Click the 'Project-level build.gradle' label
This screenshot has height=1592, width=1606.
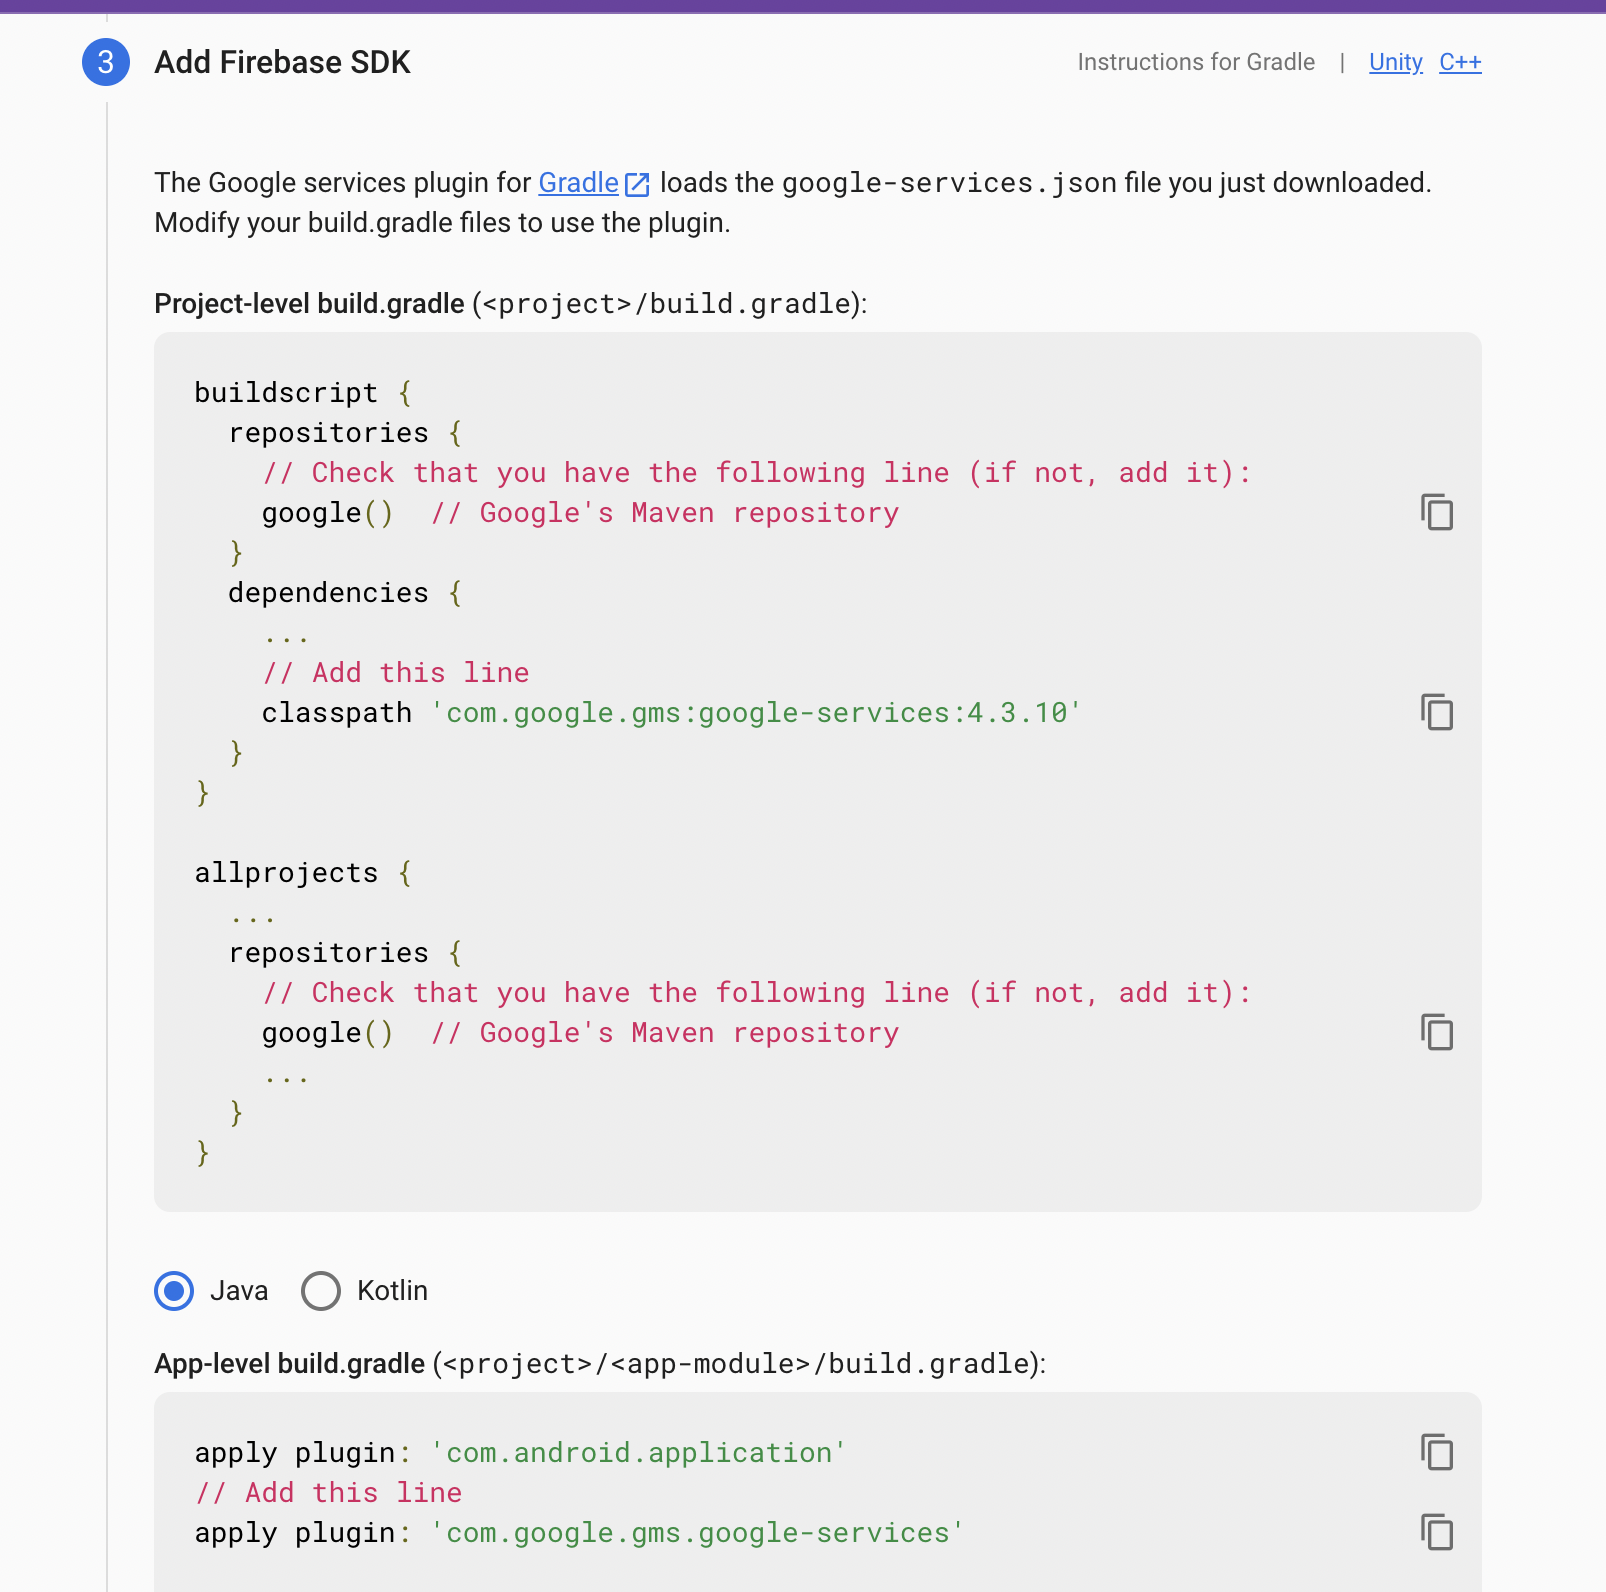tap(309, 304)
